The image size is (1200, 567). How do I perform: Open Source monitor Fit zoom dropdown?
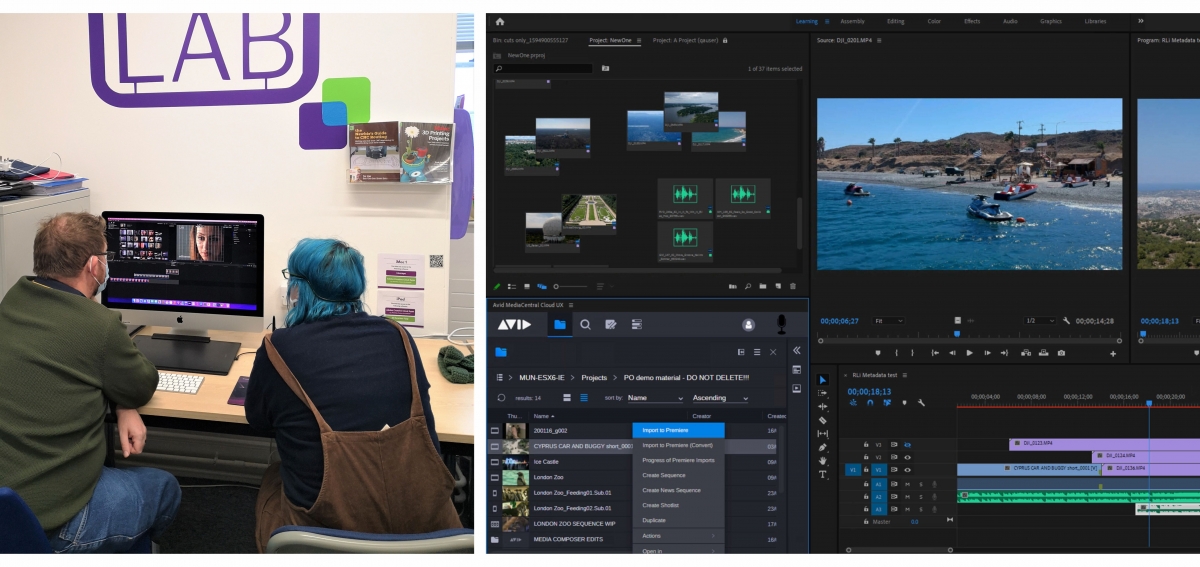tap(888, 321)
